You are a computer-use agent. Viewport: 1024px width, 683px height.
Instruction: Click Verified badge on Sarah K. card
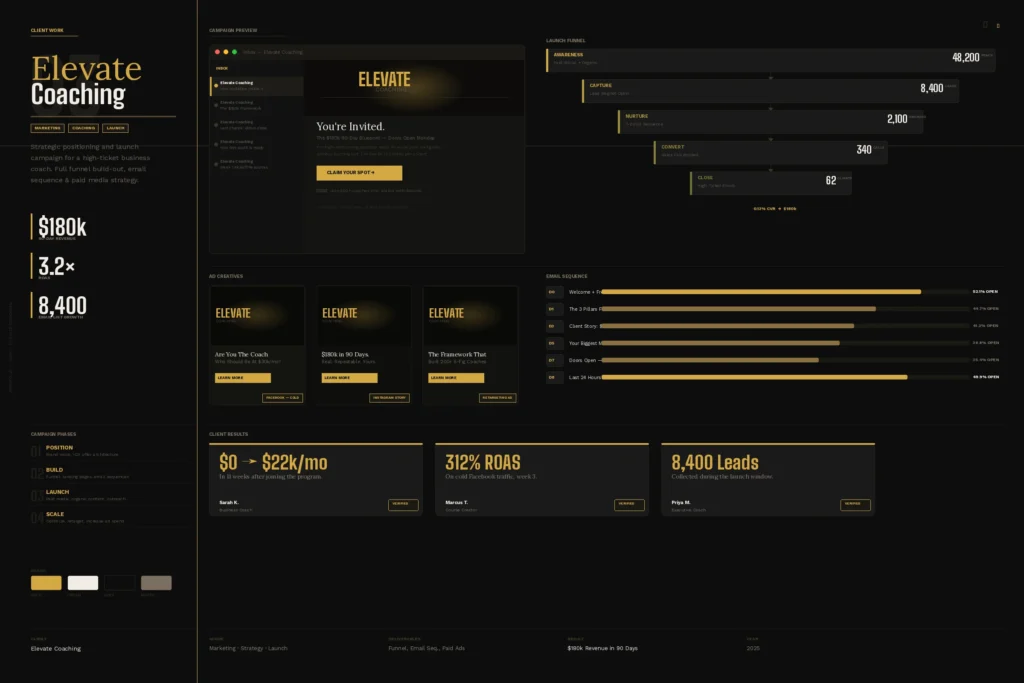pyautogui.click(x=403, y=504)
